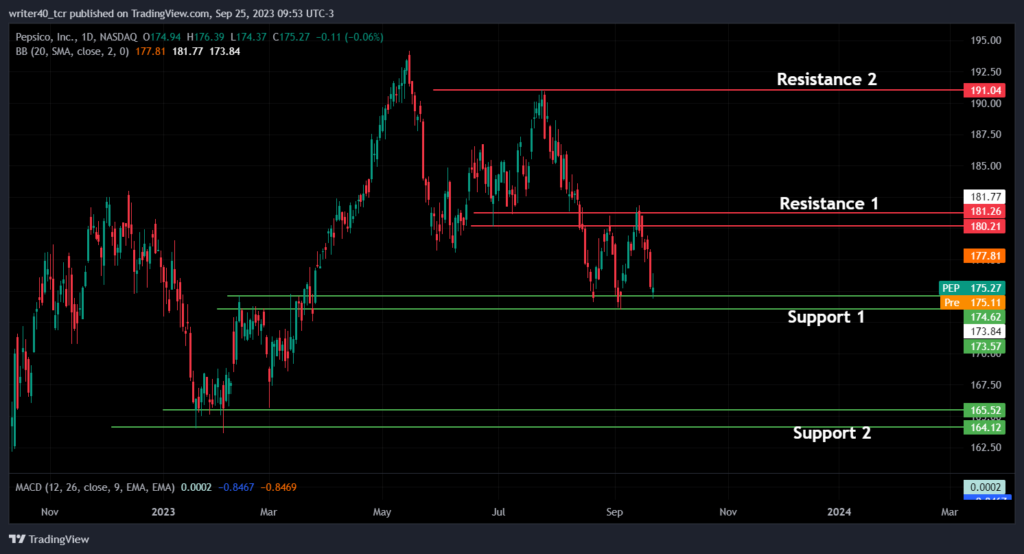The image size is (1024, 554).
Task: Select the Support 2 text annotation
Action: 831,433
